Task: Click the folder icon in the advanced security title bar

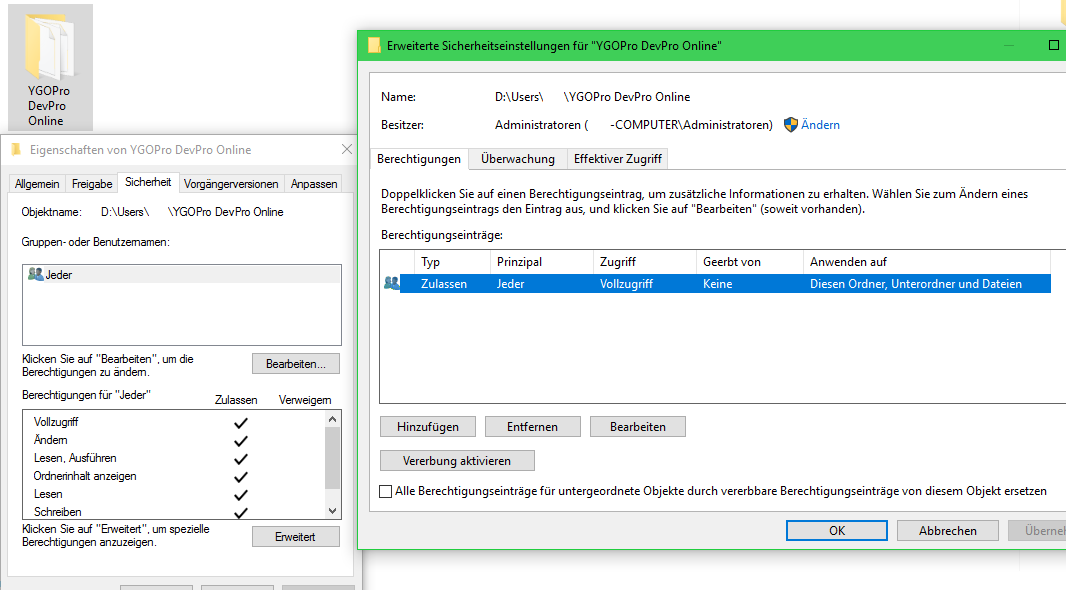Action: coord(374,46)
